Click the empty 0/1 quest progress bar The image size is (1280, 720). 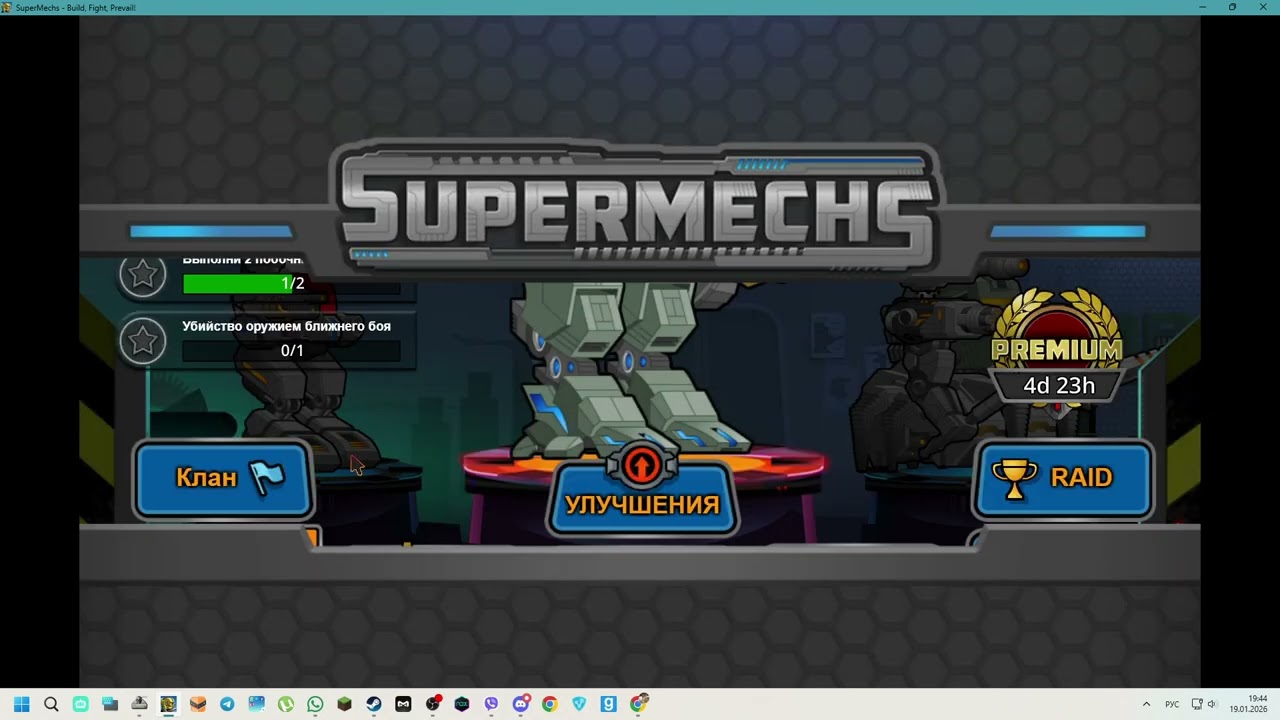click(292, 351)
